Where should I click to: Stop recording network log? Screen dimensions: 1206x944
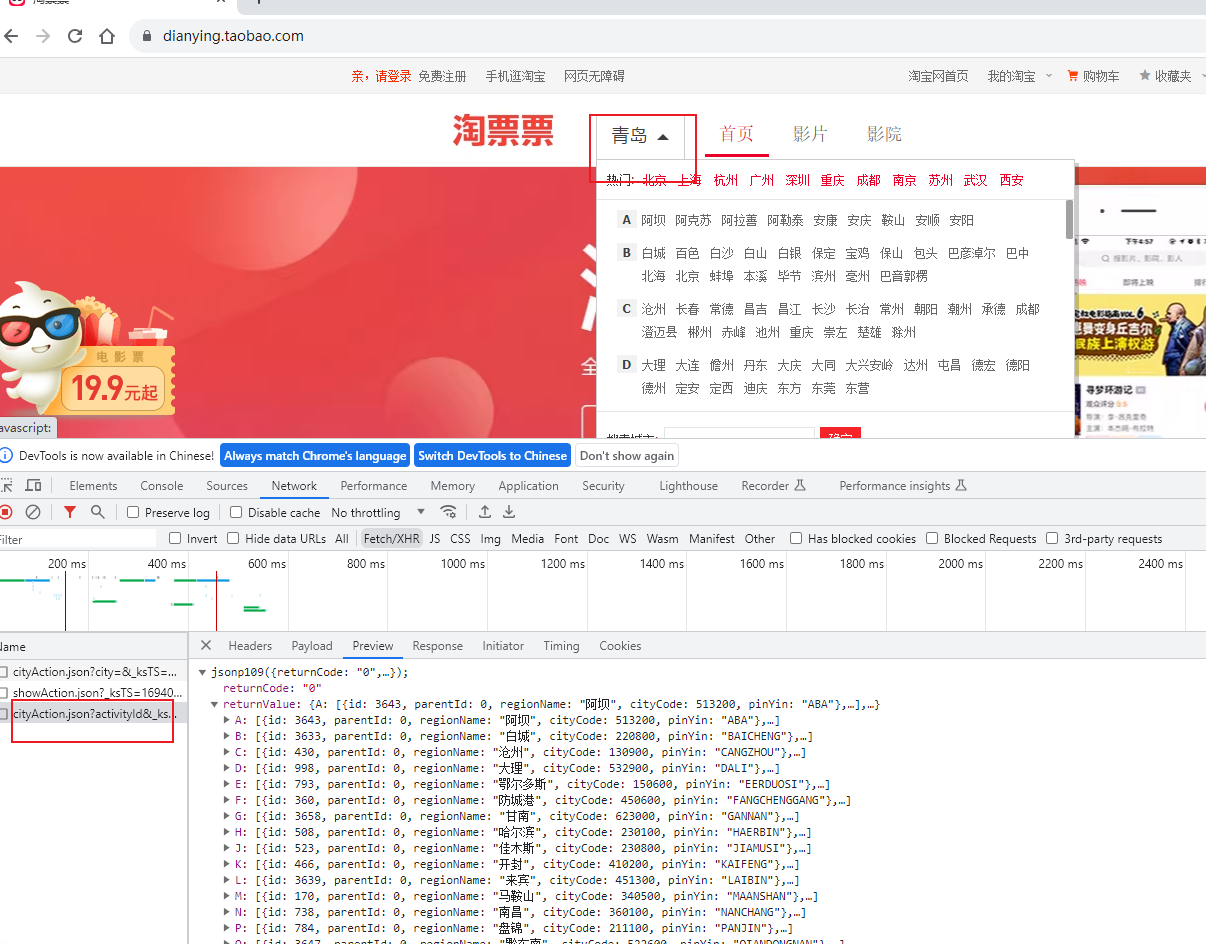[x=8, y=512]
